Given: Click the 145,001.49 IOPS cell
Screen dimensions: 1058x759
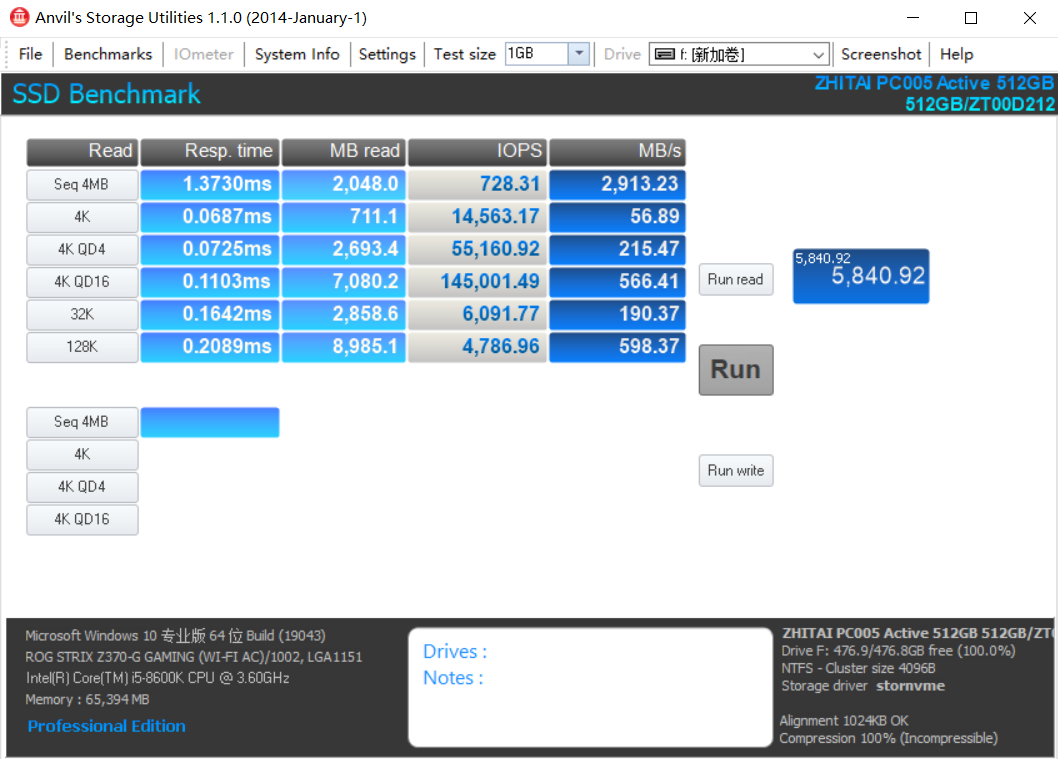Looking at the screenshot, I should click(x=477, y=281).
